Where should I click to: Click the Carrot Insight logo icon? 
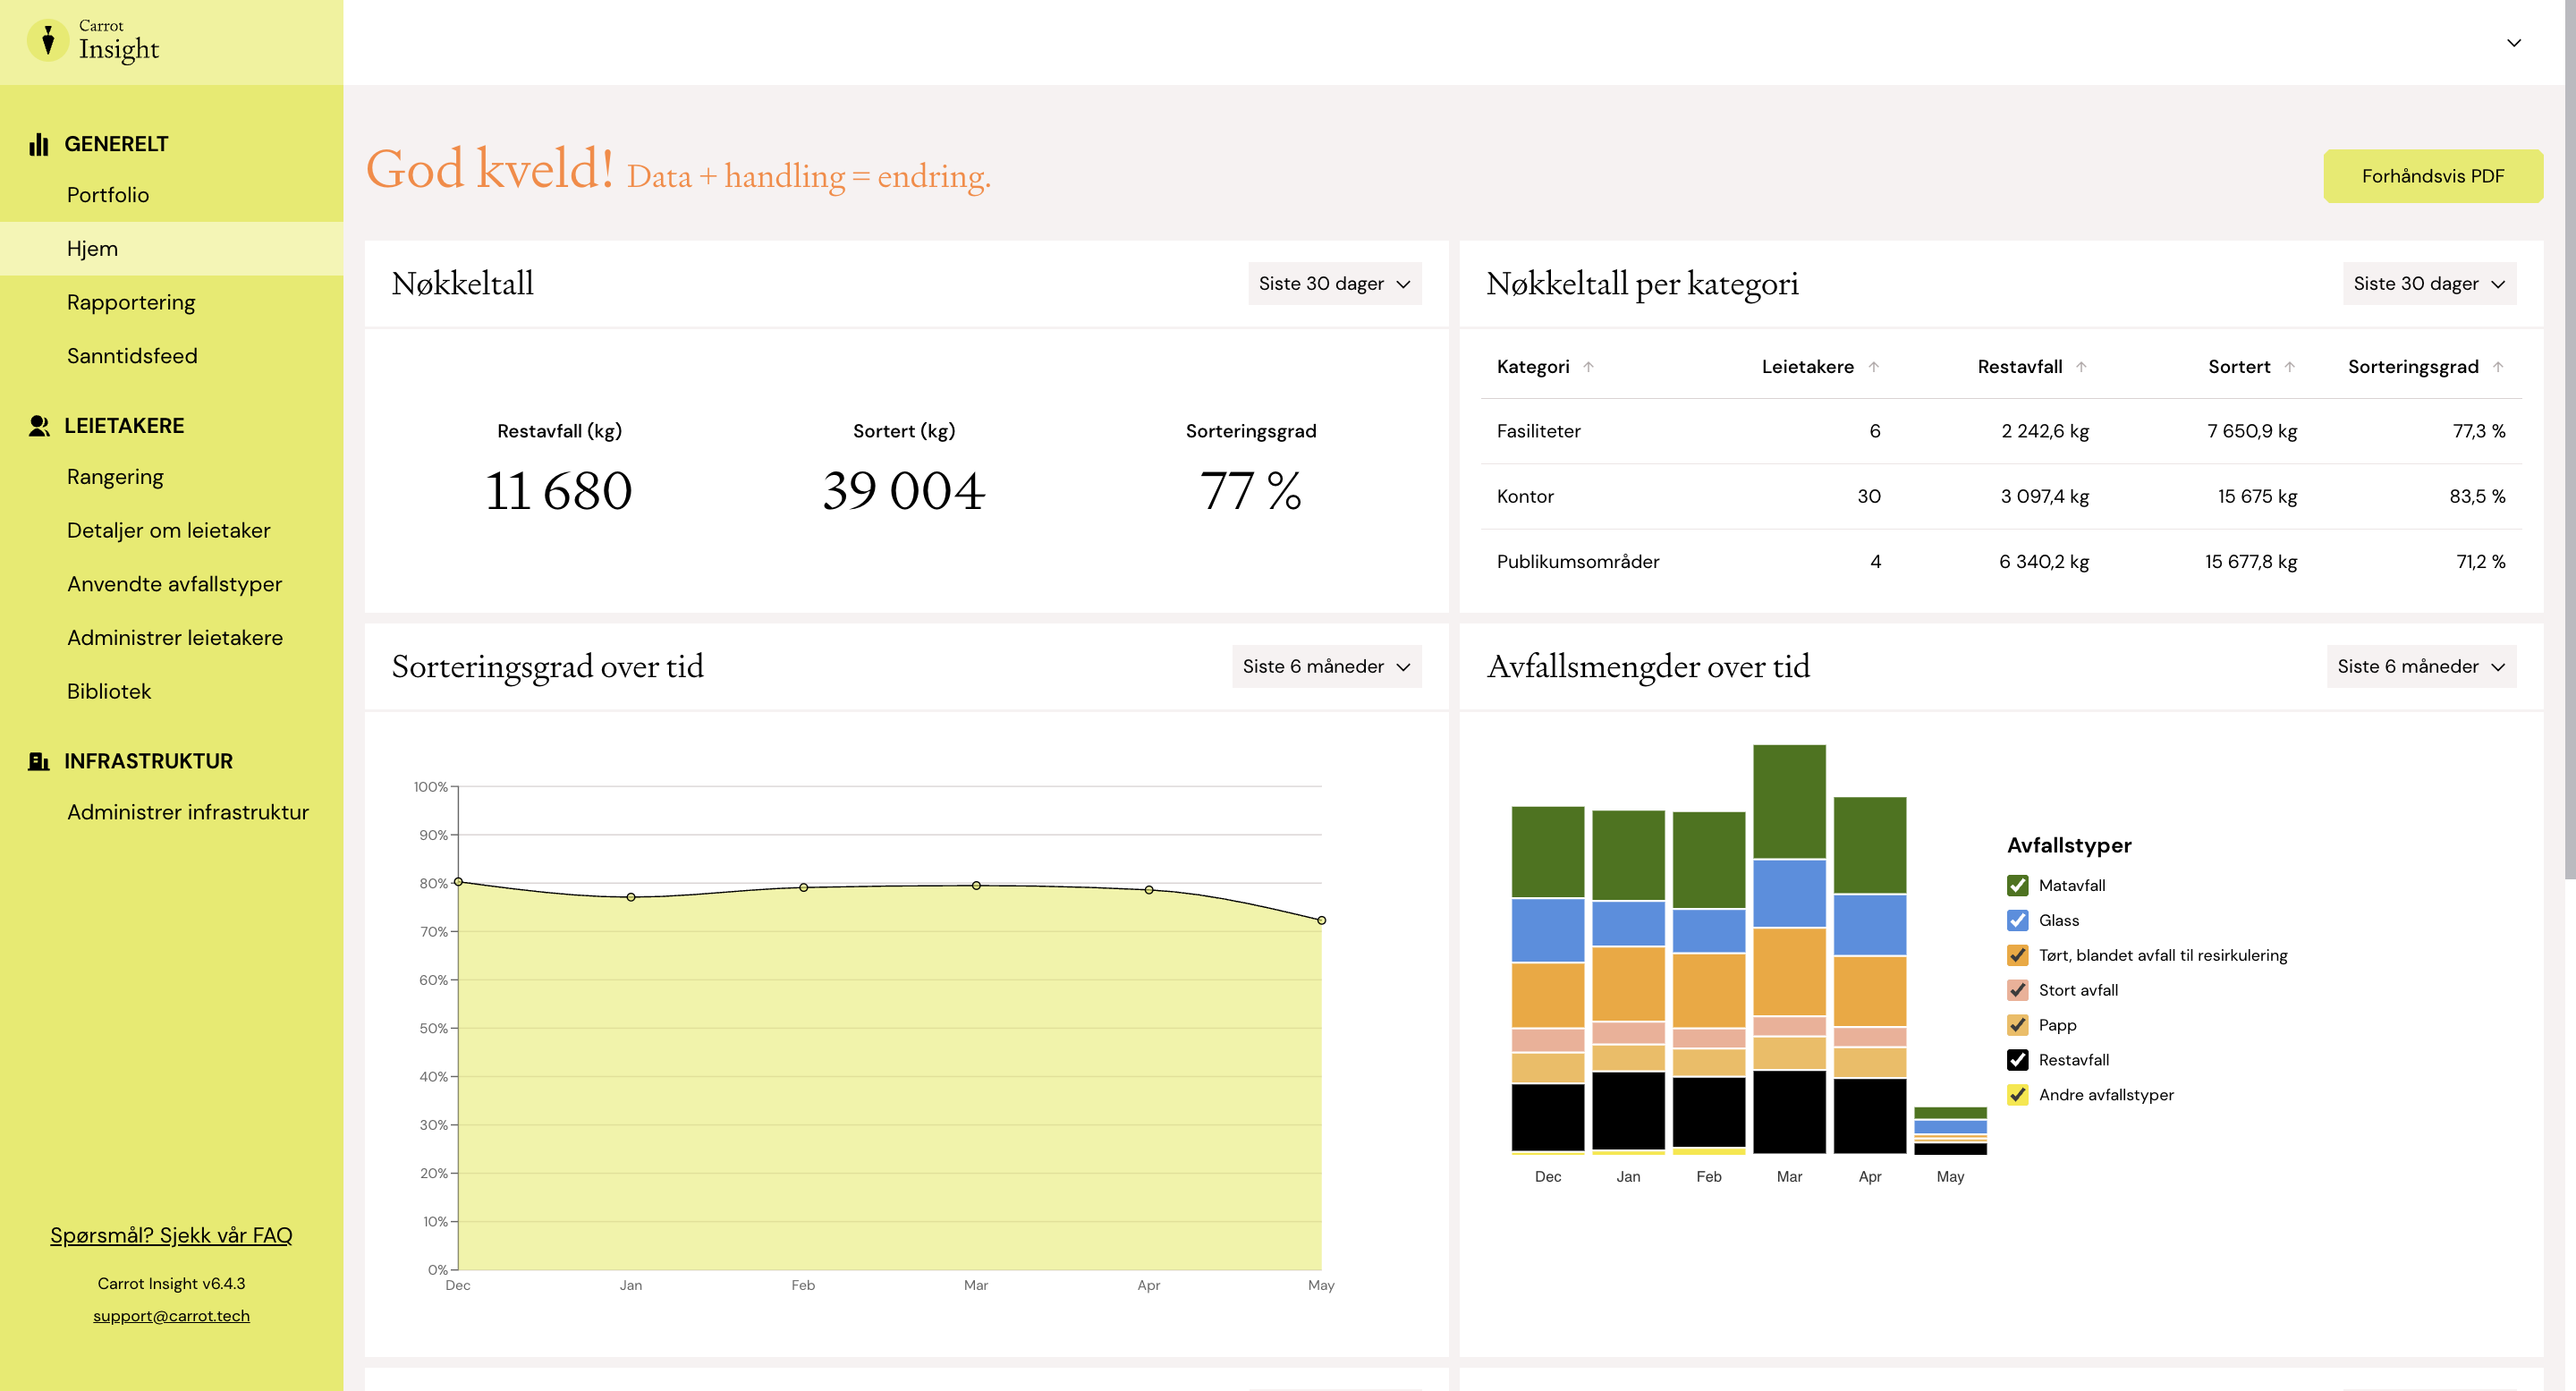tap(48, 41)
